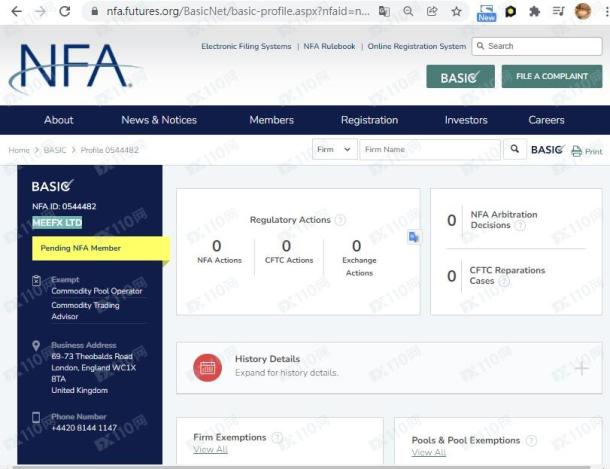Click the help icon beside CFTC Reparations Cases
Screen dimensions: 610x469
pos(504,281)
